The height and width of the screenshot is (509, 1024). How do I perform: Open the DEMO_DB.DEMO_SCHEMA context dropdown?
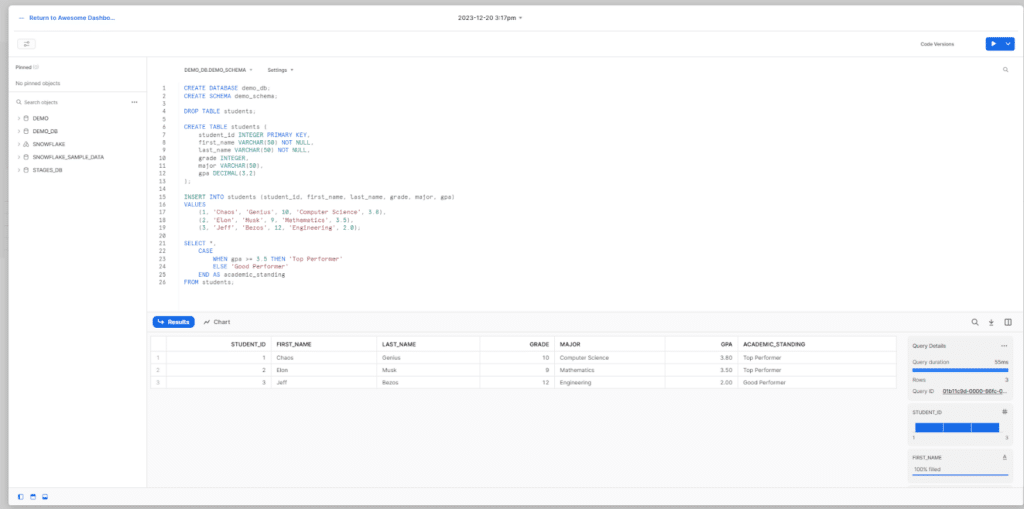coord(218,69)
